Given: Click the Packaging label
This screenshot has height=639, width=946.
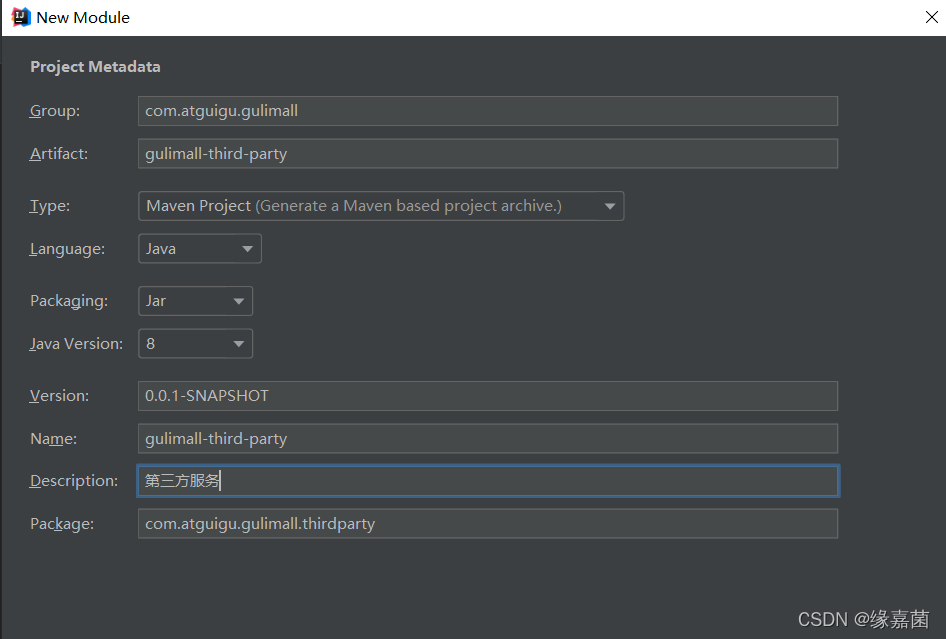Looking at the screenshot, I should tap(69, 301).
